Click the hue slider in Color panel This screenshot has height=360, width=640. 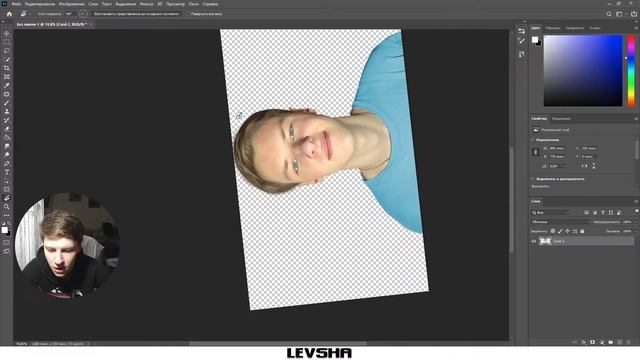click(x=631, y=70)
